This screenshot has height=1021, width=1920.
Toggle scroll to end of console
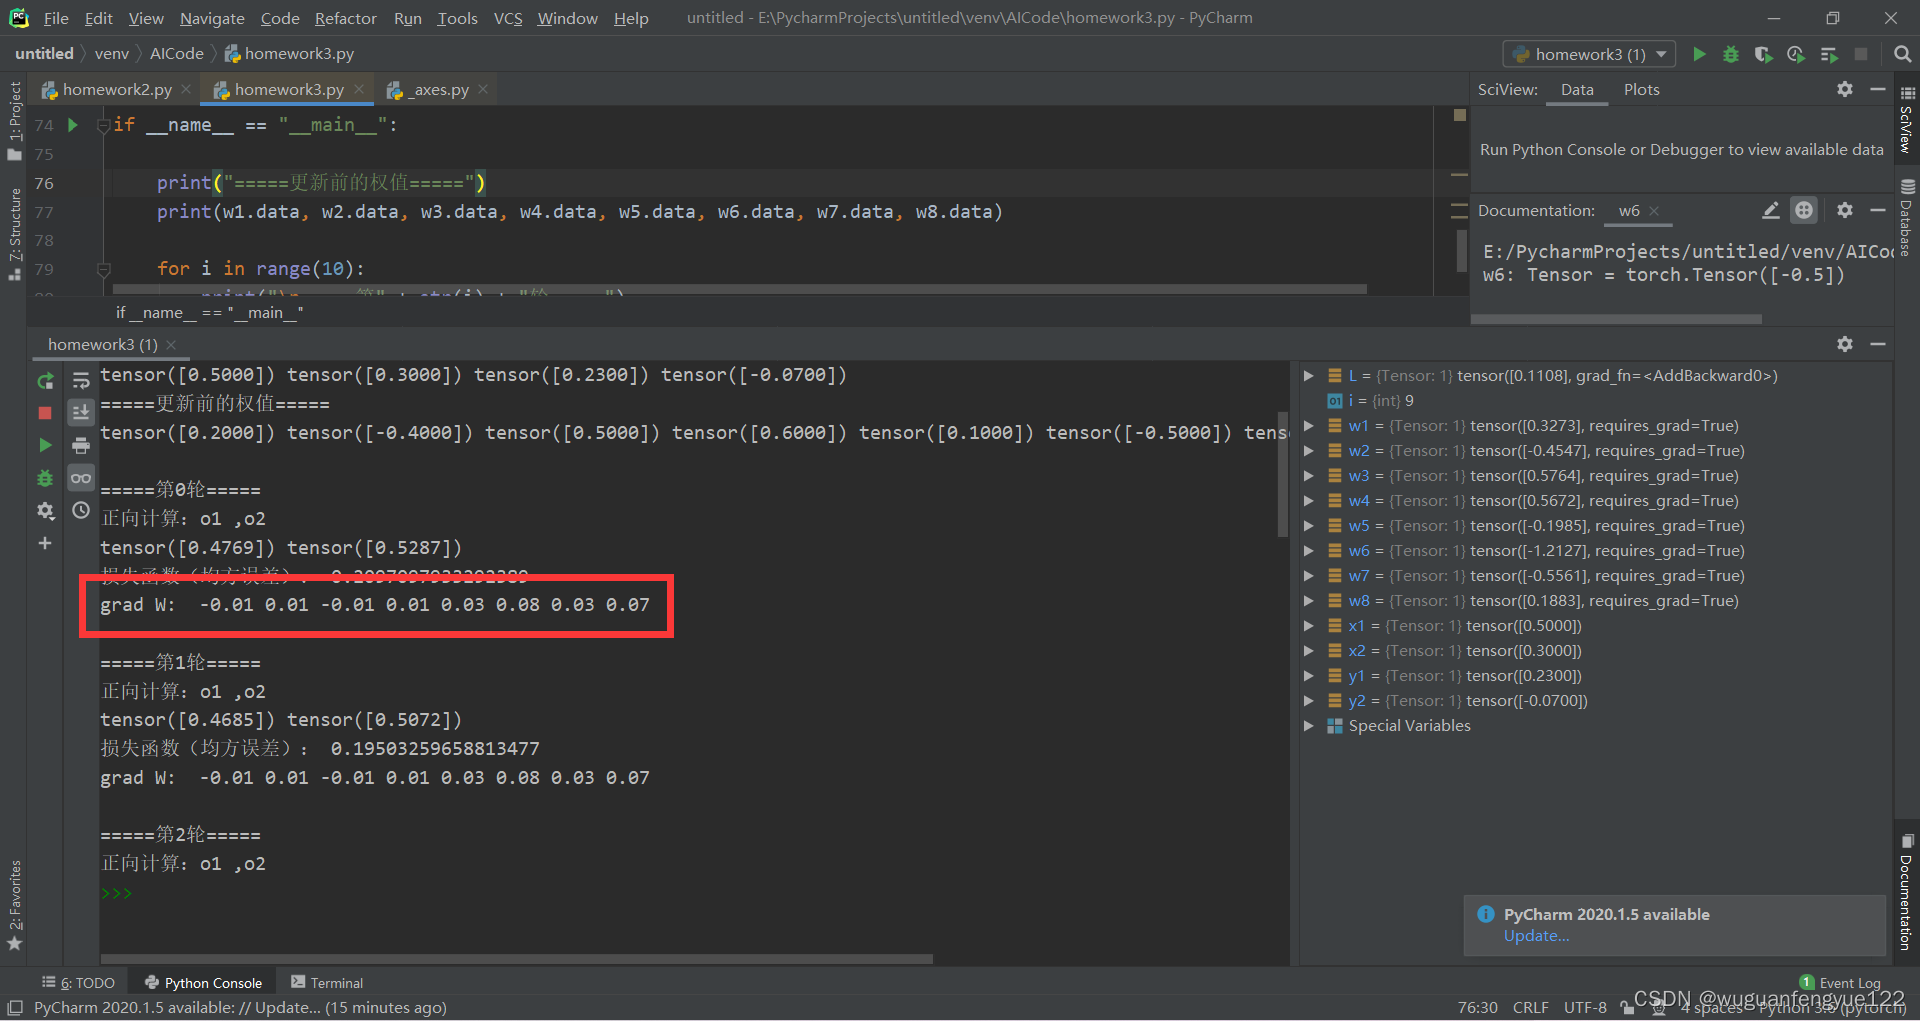(81, 412)
